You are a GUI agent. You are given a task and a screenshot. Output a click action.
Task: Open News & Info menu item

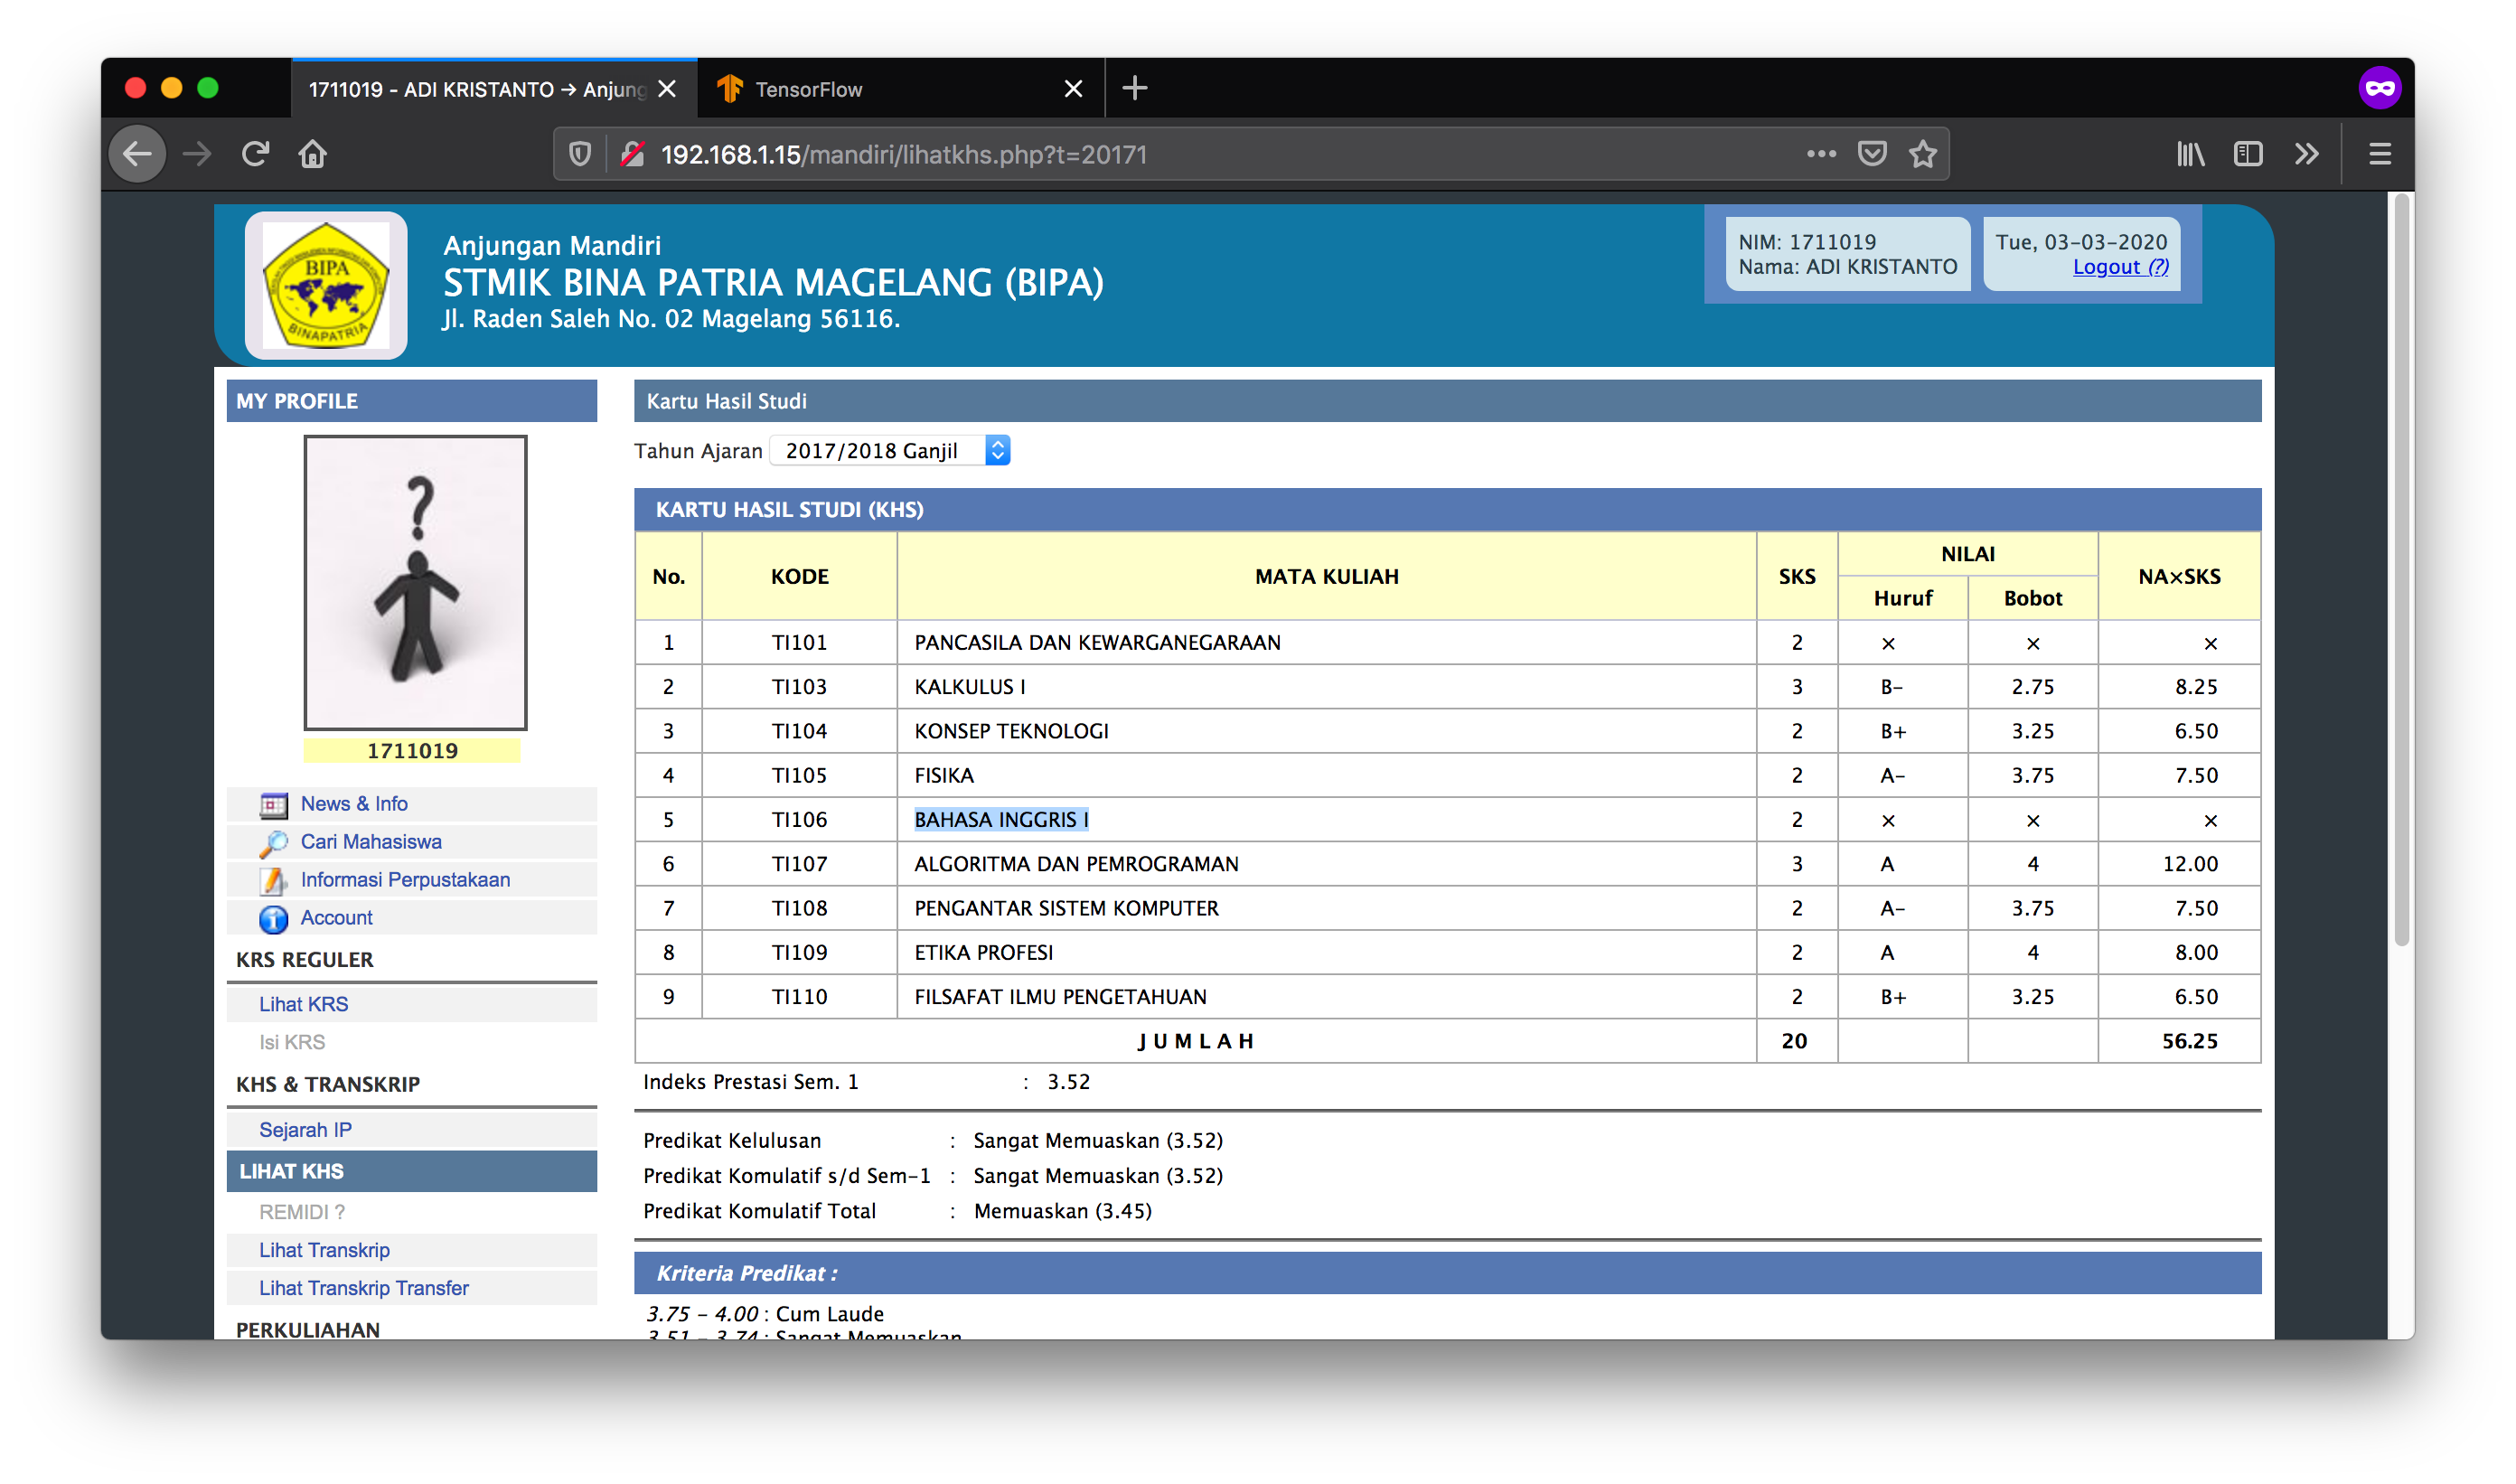(354, 804)
